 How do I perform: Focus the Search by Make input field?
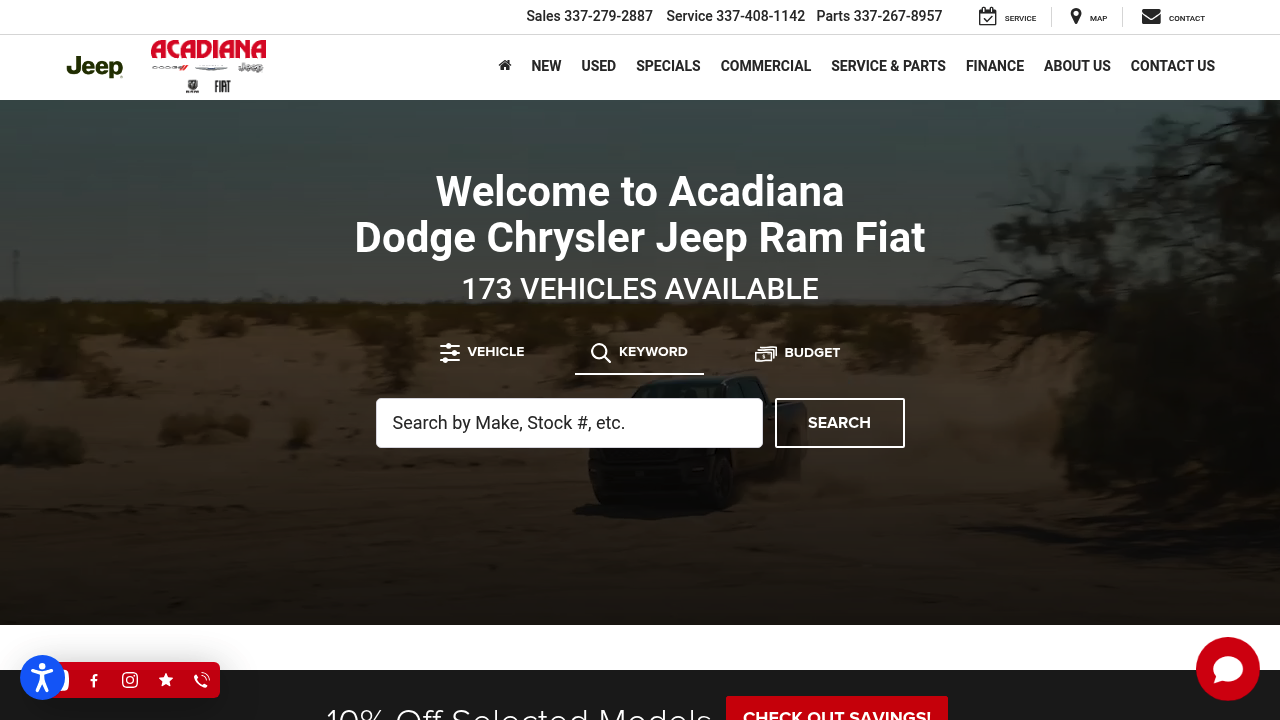(x=569, y=423)
